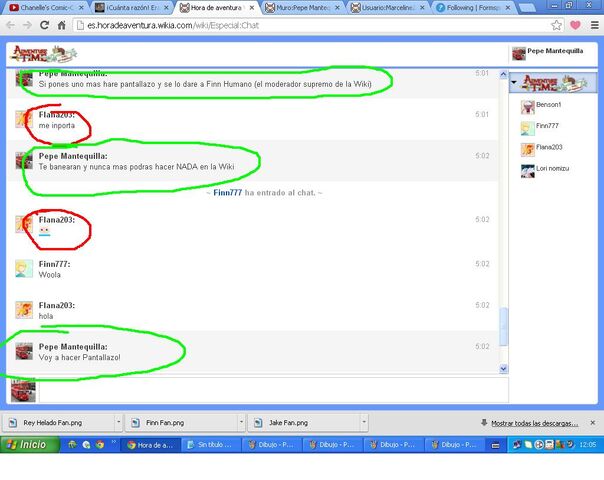Image resolution: width=604 pixels, height=480 pixels.
Task: Click Finn777 name in user list
Action: coord(547,126)
